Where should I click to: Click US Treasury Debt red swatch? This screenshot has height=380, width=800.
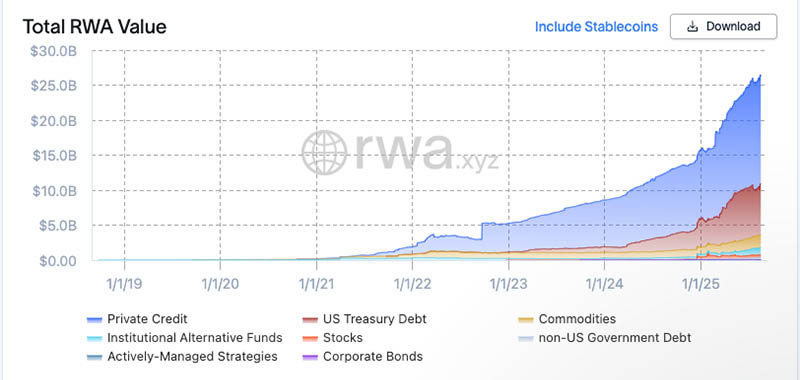[x=311, y=320]
